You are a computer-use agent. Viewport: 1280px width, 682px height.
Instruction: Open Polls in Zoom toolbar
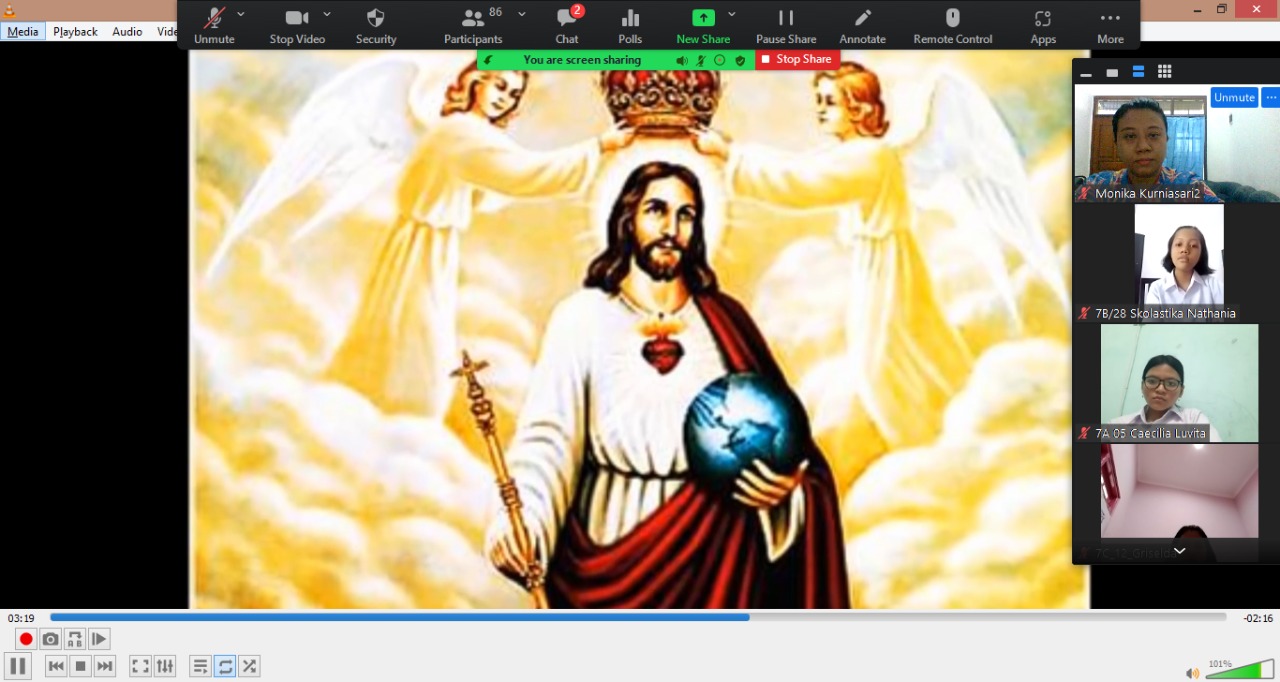pos(630,26)
